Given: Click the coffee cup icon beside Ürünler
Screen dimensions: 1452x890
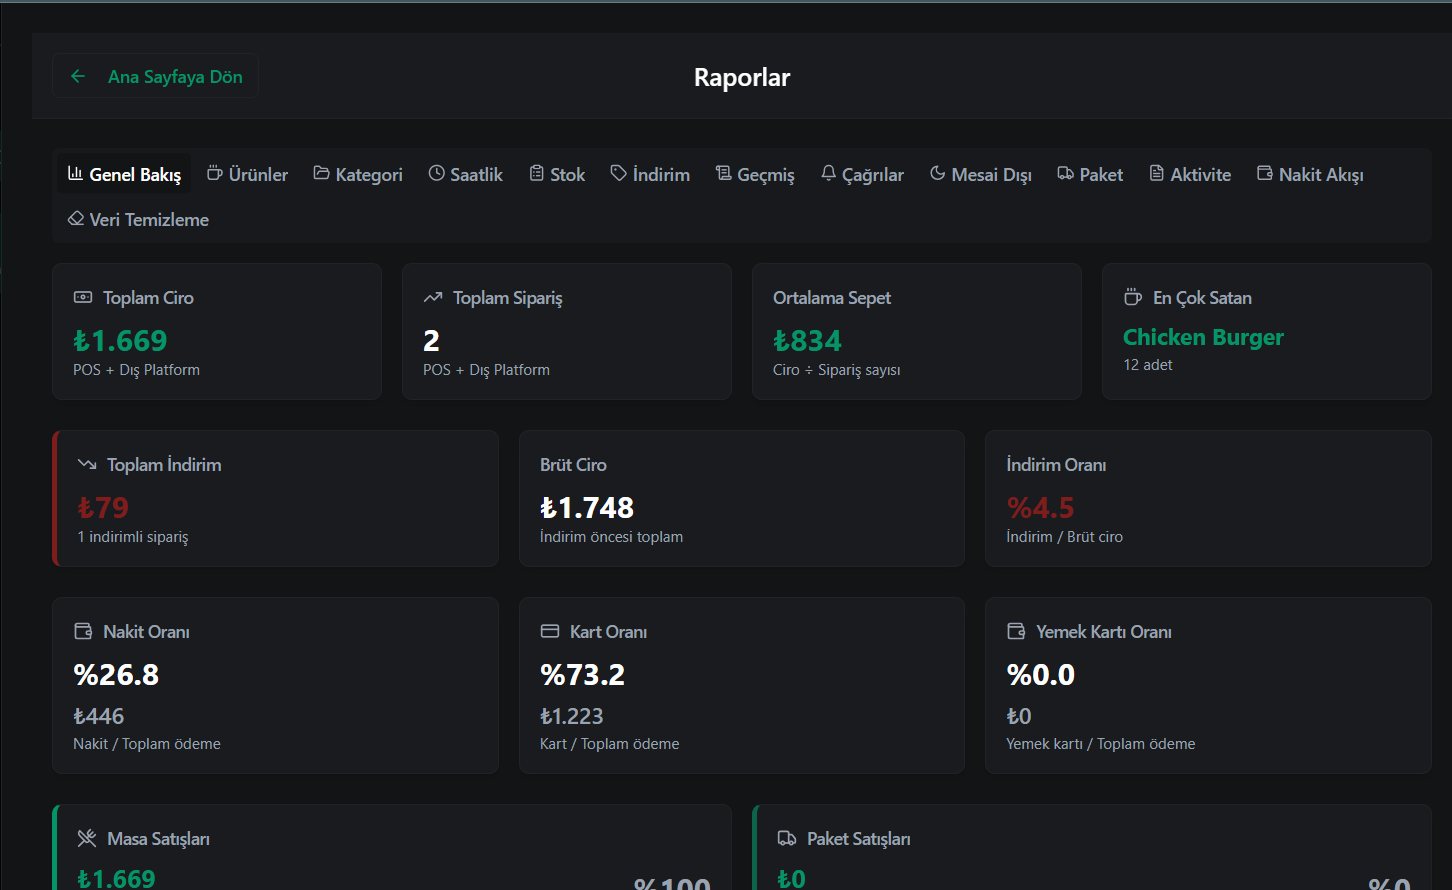Looking at the screenshot, I should click(x=214, y=173).
